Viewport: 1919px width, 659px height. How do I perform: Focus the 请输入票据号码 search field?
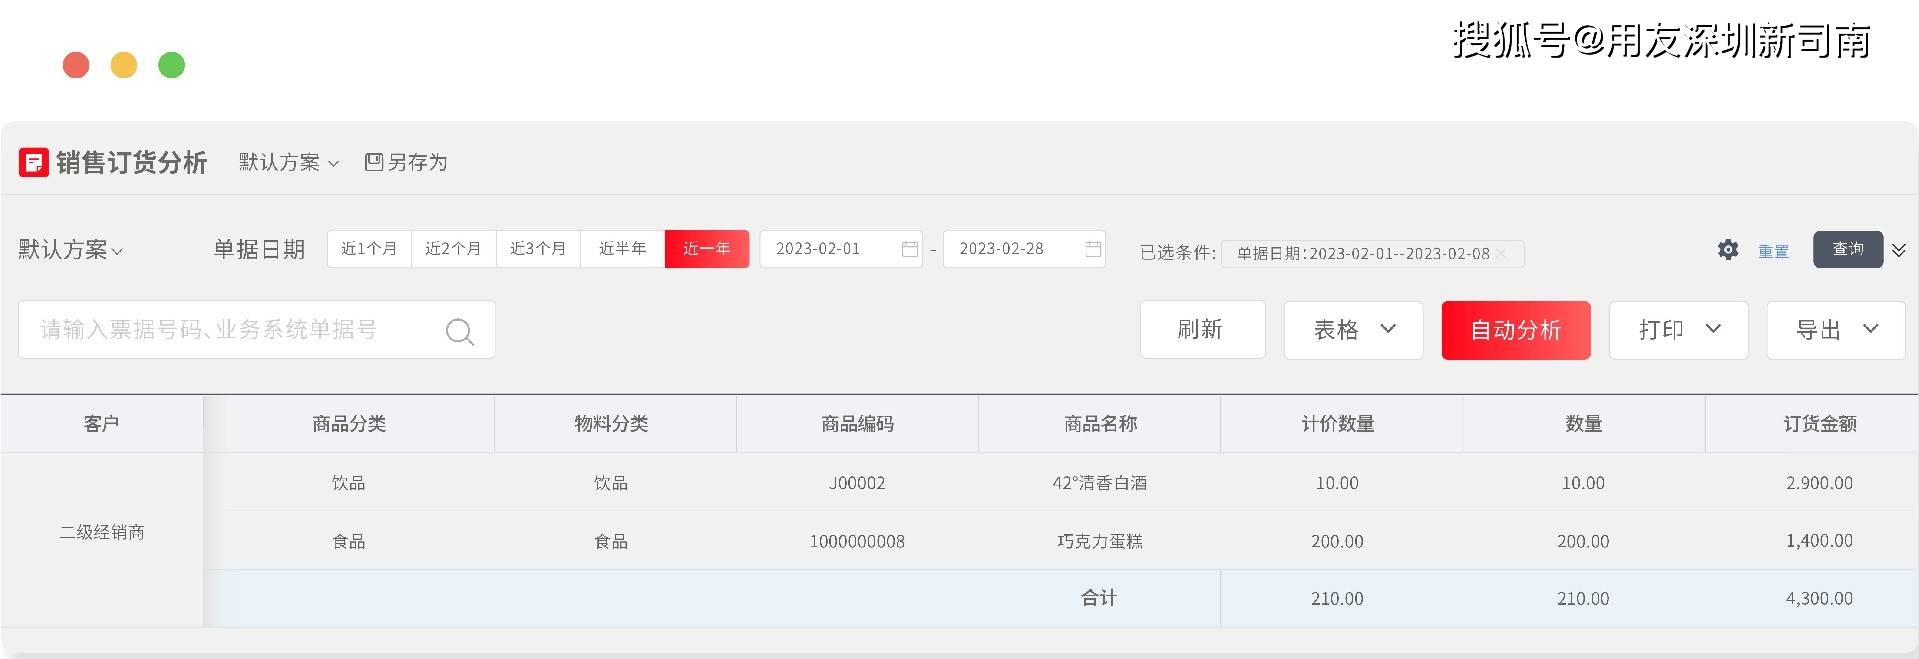(x=256, y=330)
